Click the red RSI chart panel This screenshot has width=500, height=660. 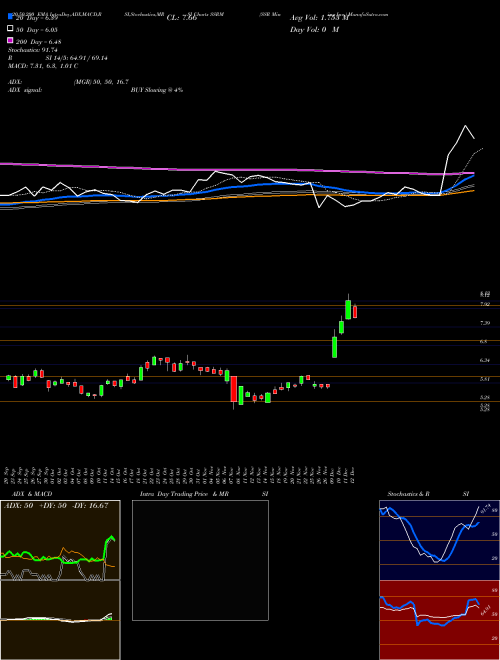pos(439,620)
